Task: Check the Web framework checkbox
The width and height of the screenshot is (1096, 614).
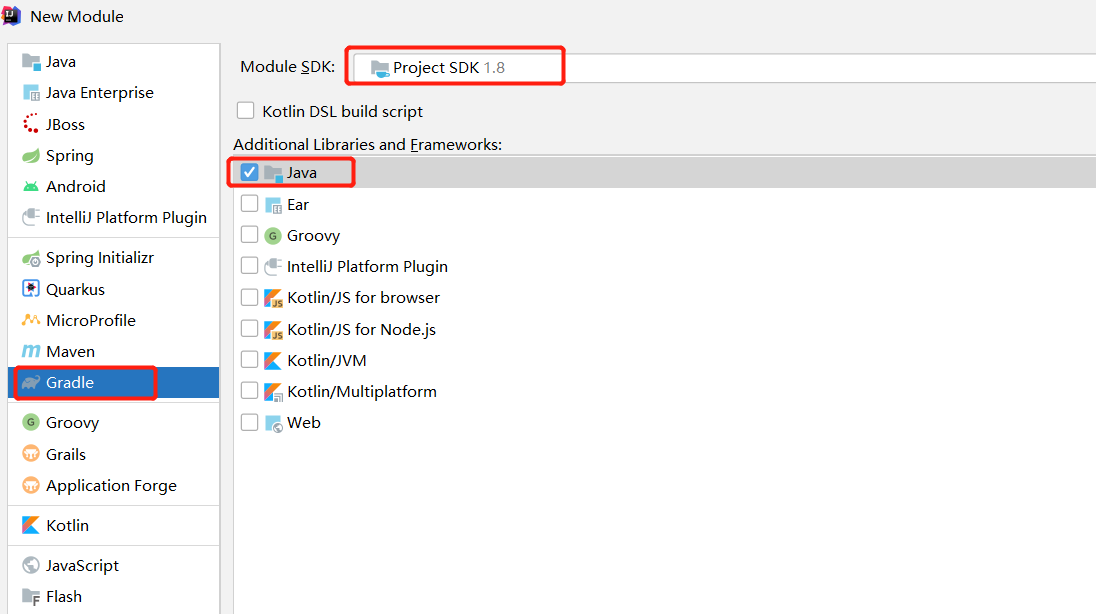Action: (250, 422)
